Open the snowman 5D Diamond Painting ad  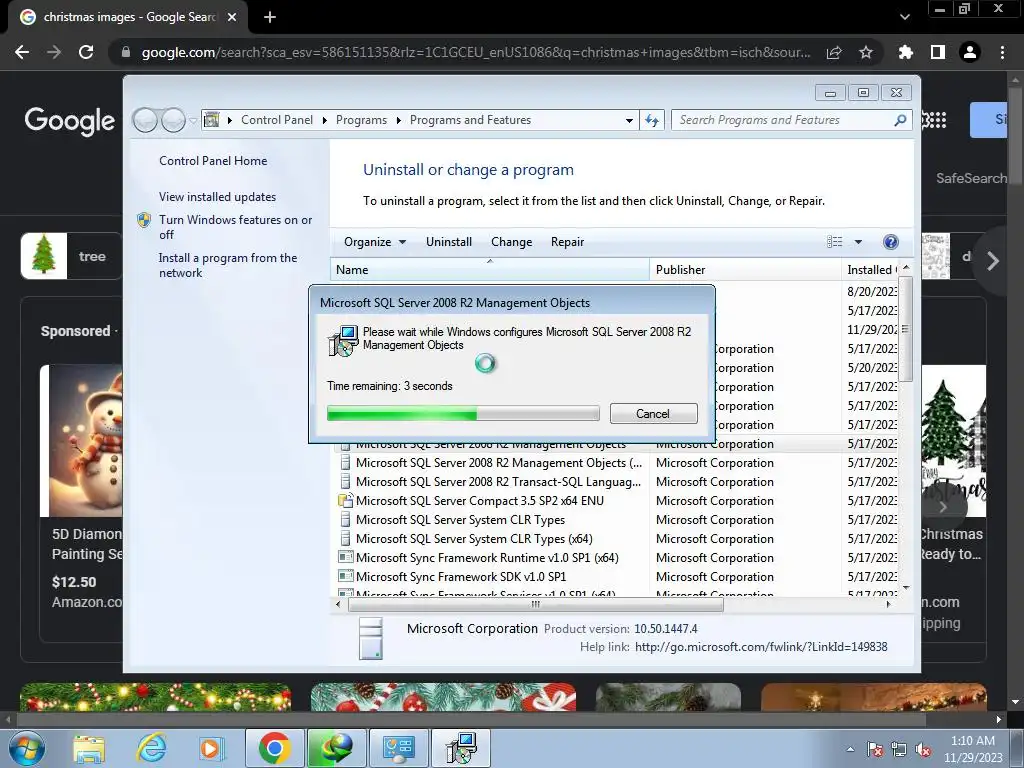tap(81, 441)
